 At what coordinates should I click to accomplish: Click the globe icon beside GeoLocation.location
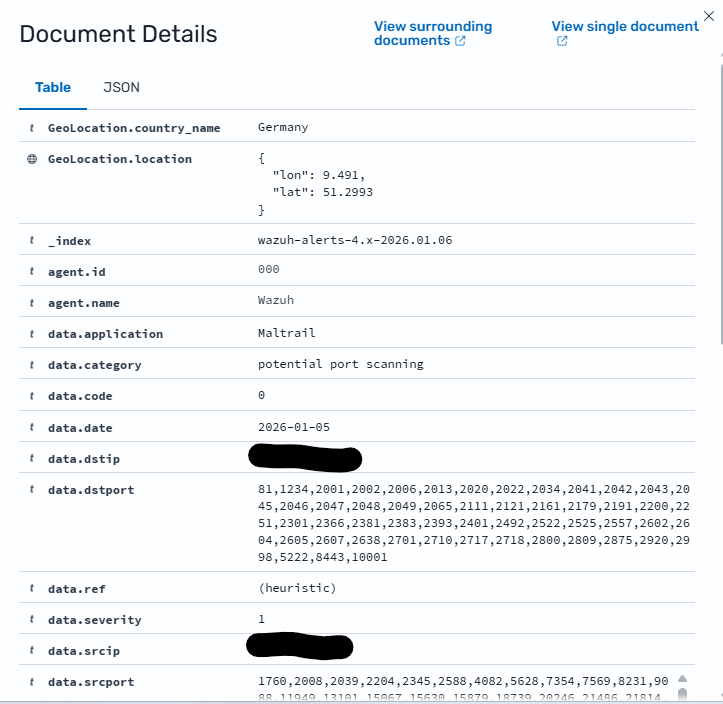pos(32,159)
